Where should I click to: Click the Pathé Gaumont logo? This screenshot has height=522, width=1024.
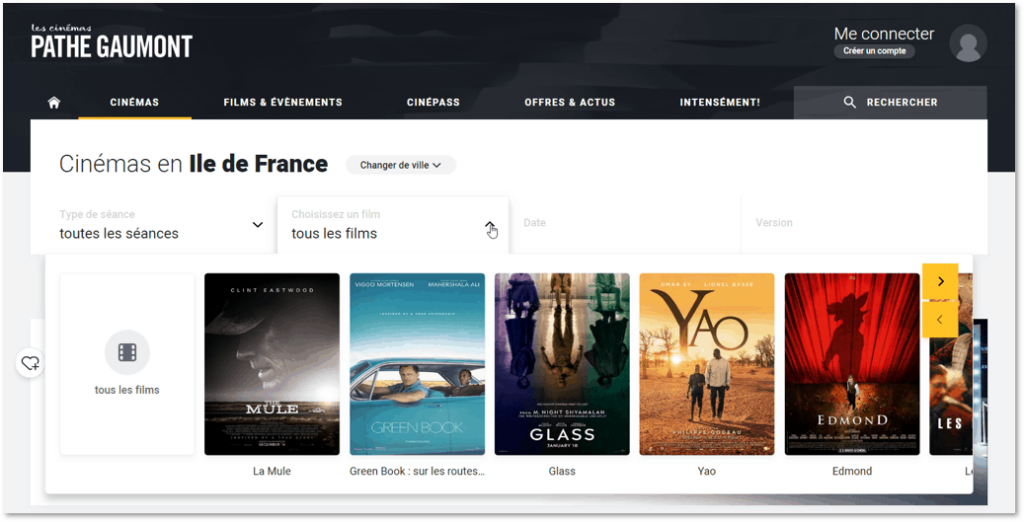[x=111, y=42]
